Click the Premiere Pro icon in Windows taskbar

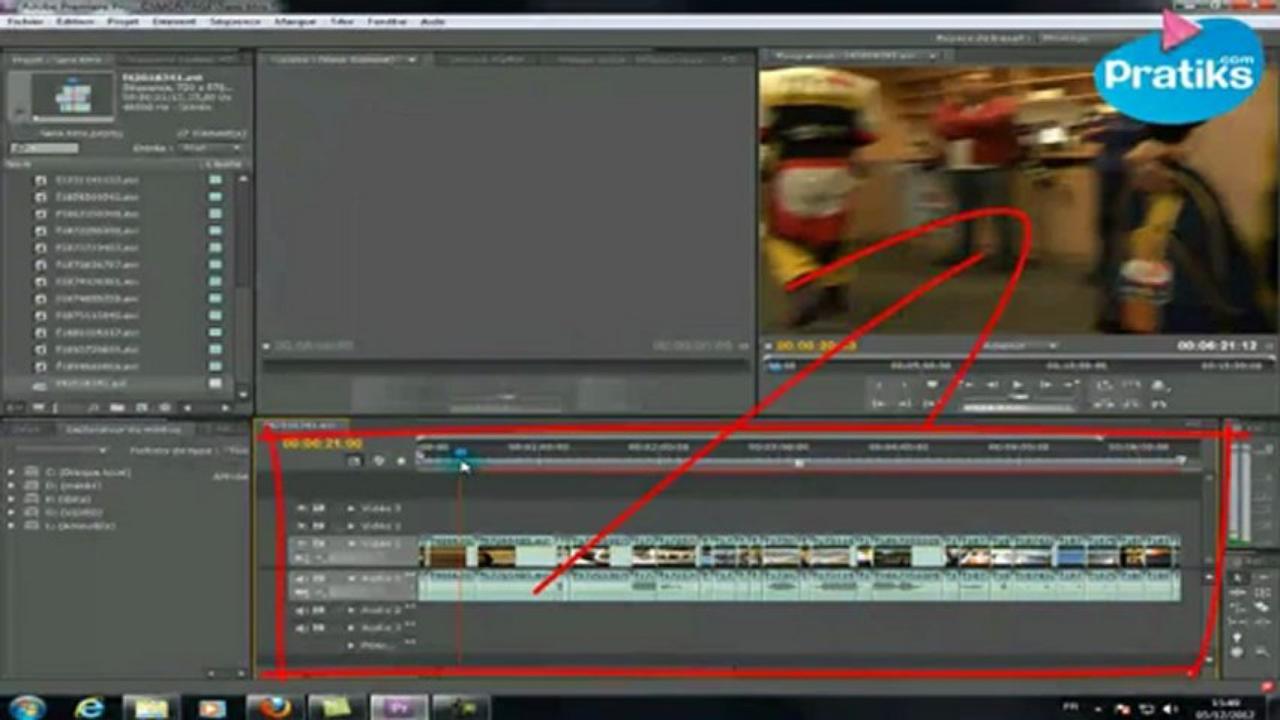coord(399,707)
